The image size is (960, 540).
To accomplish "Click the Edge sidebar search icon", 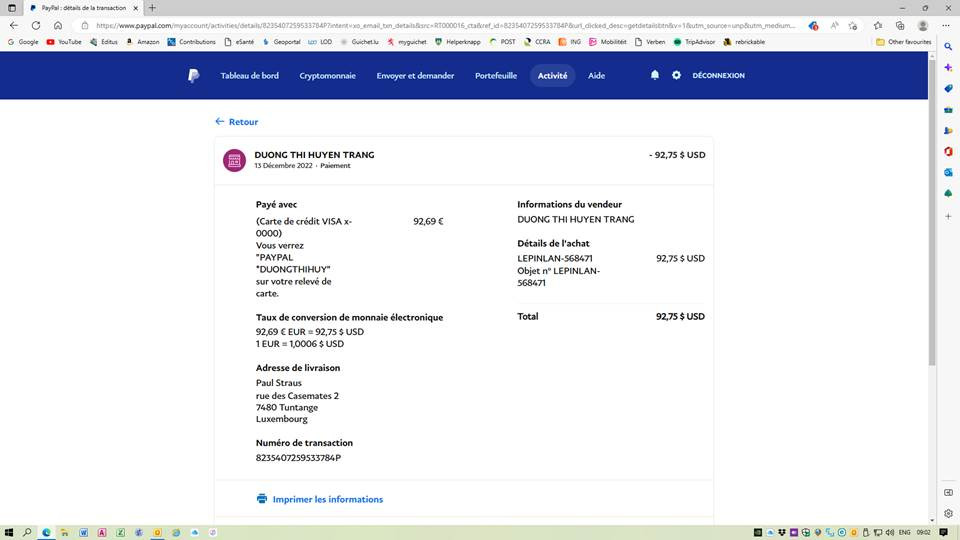I will pos(948,47).
